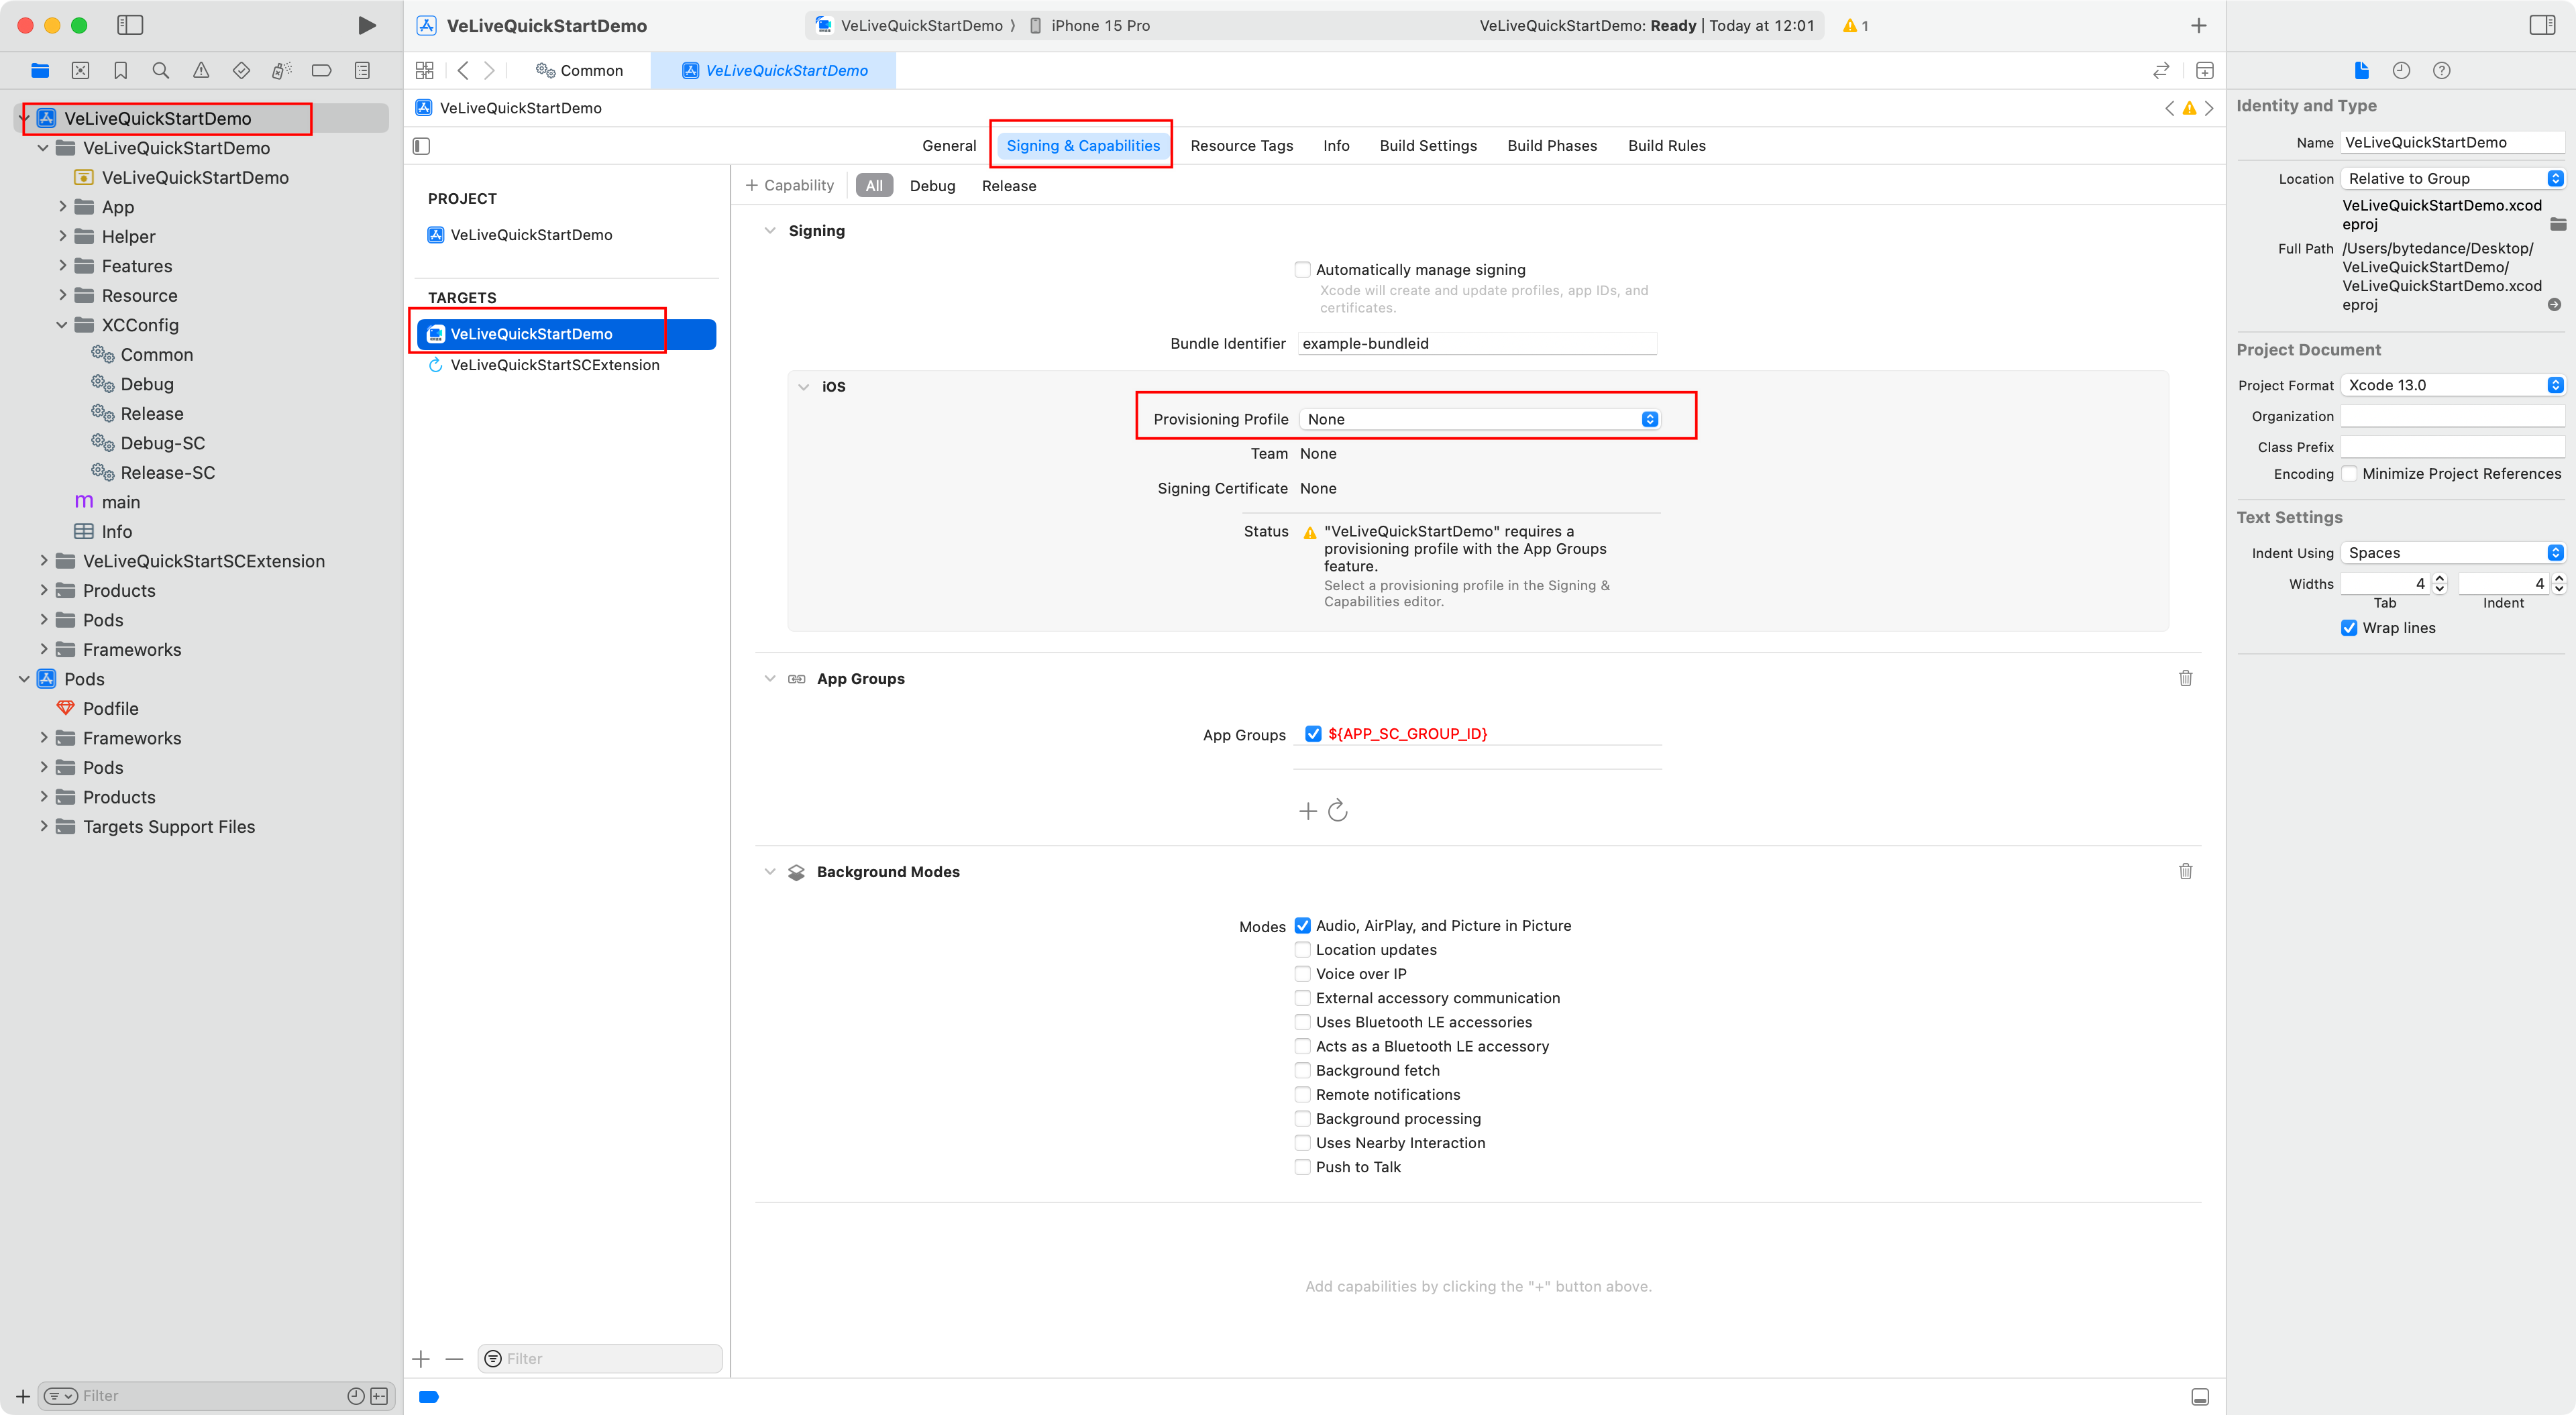The image size is (2576, 1415).
Task: Enable Remote notifications mode
Action: pyautogui.click(x=1302, y=1094)
